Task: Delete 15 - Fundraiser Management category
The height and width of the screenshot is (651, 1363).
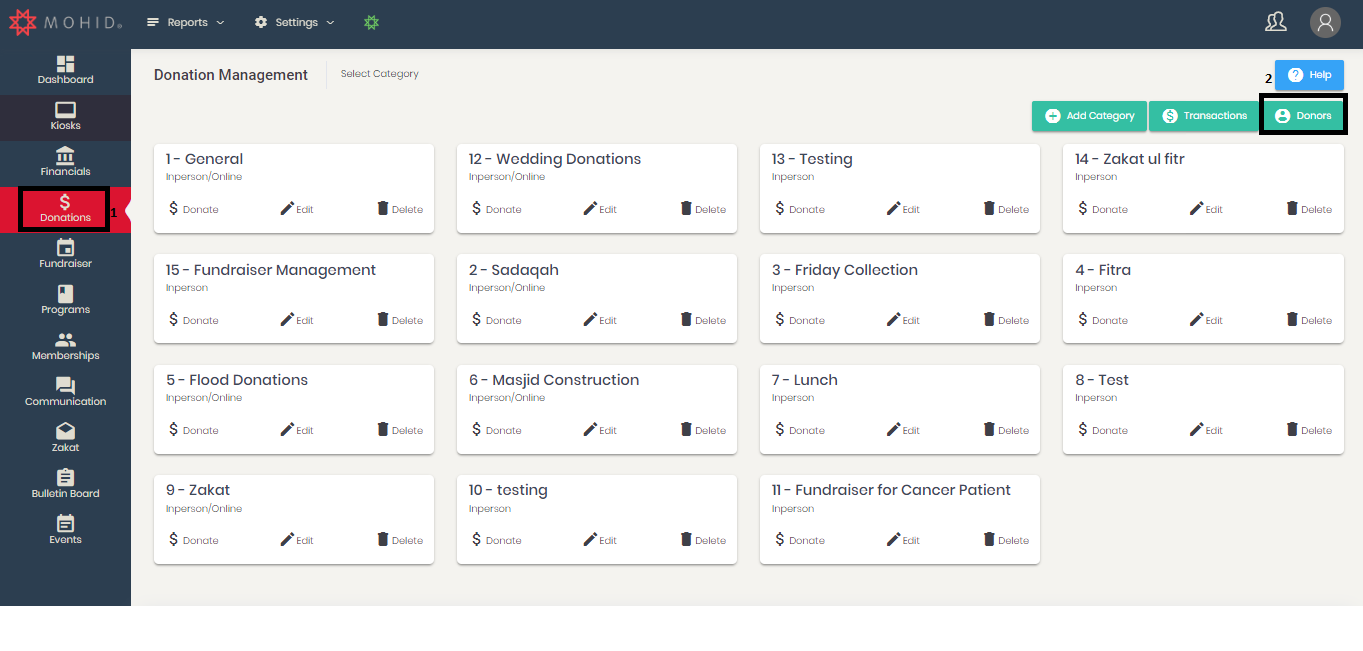Action: (x=400, y=320)
